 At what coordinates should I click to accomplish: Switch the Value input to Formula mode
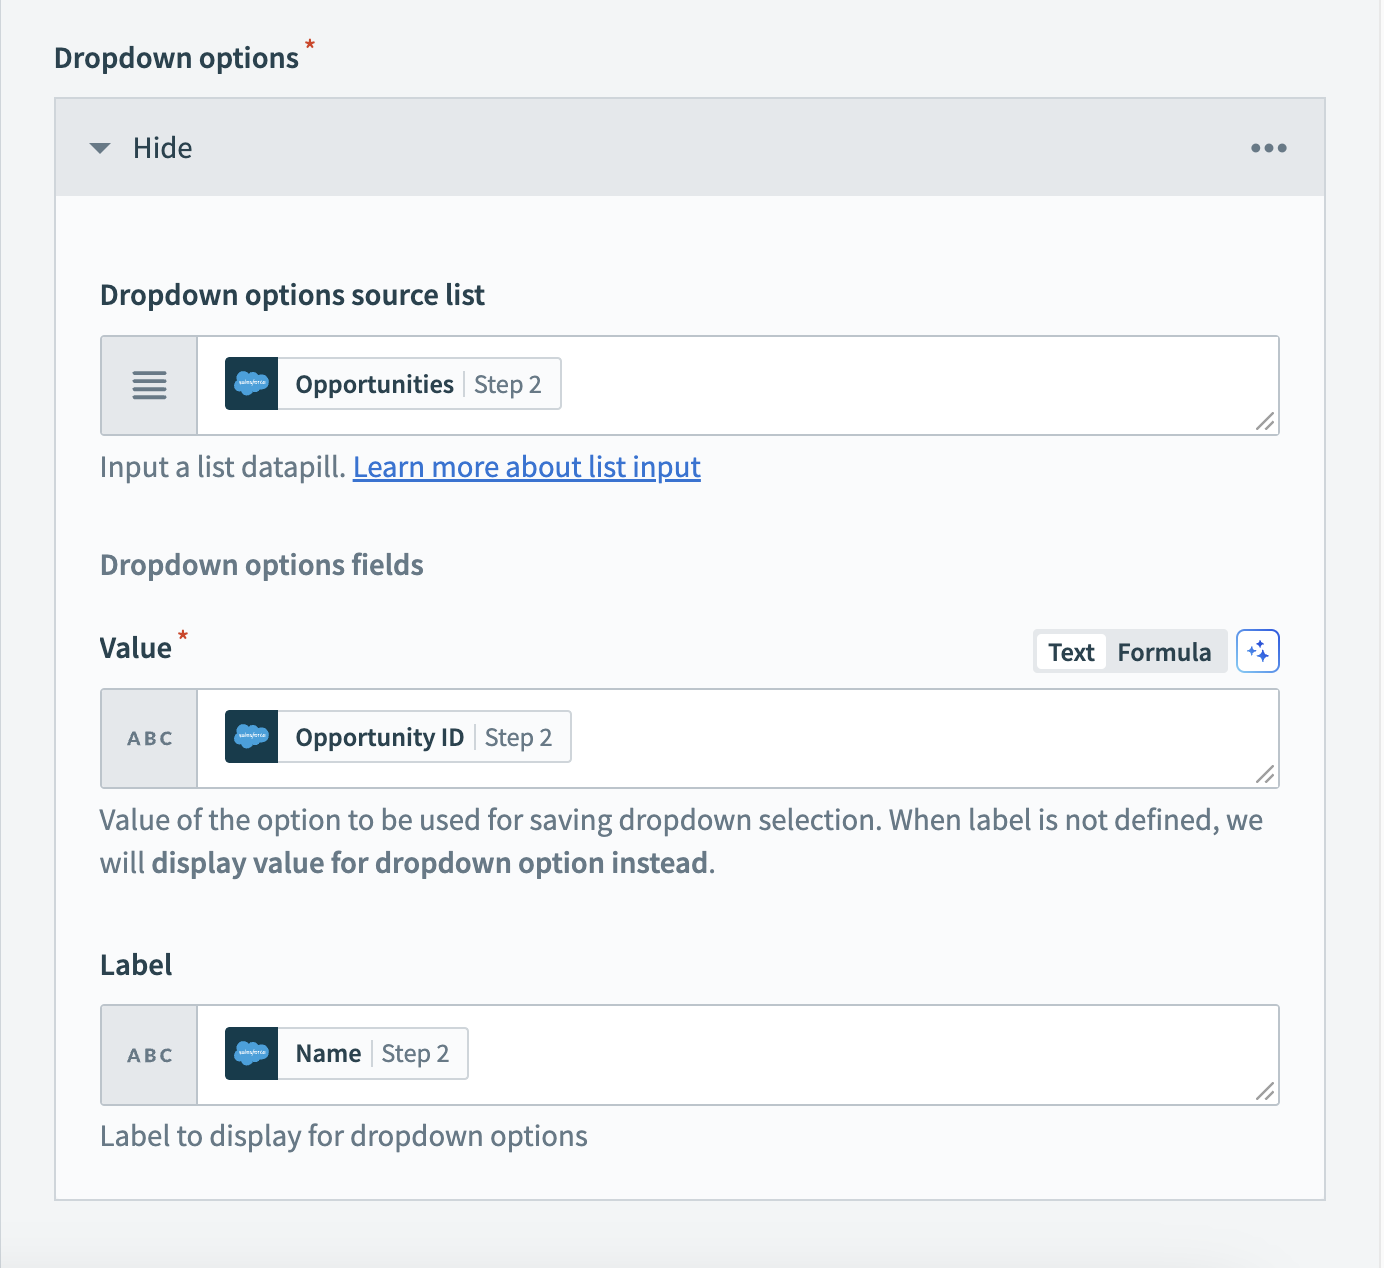pyautogui.click(x=1164, y=651)
